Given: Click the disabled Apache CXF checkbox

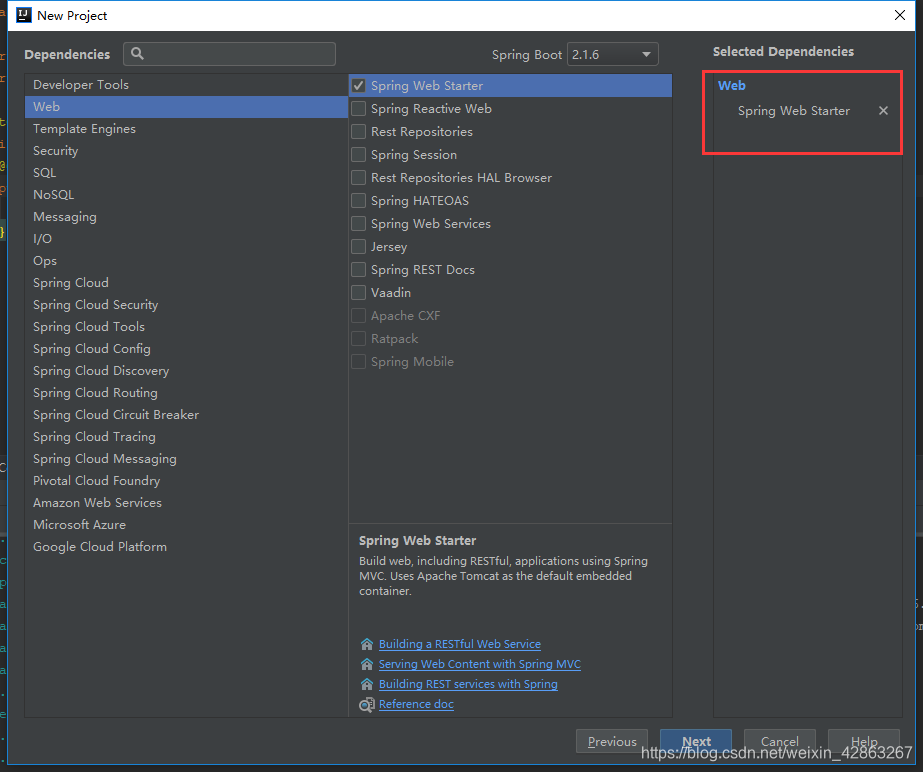Looking at the screenshot, I should pyautogui.click(x=358, y=316).
